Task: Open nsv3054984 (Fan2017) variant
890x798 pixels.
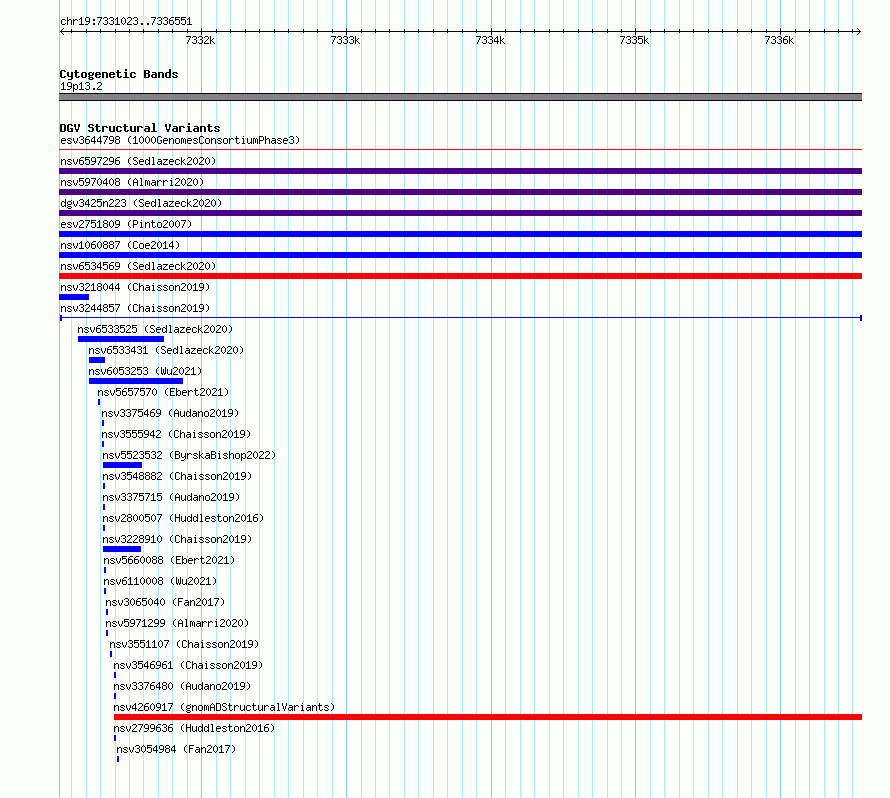Action: [176, 749]
